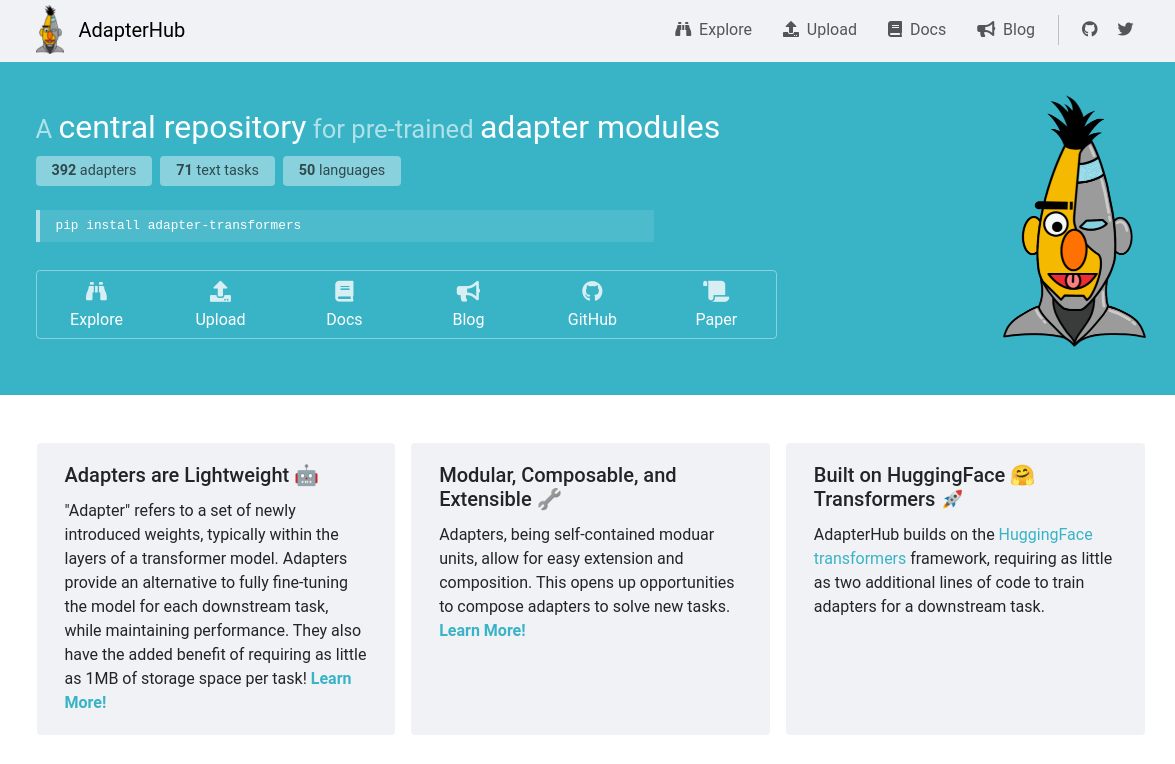Viewport: 1175px width, 764px height.
Task: Click the Upload label in hero button bar
Action: coord(220,319)
